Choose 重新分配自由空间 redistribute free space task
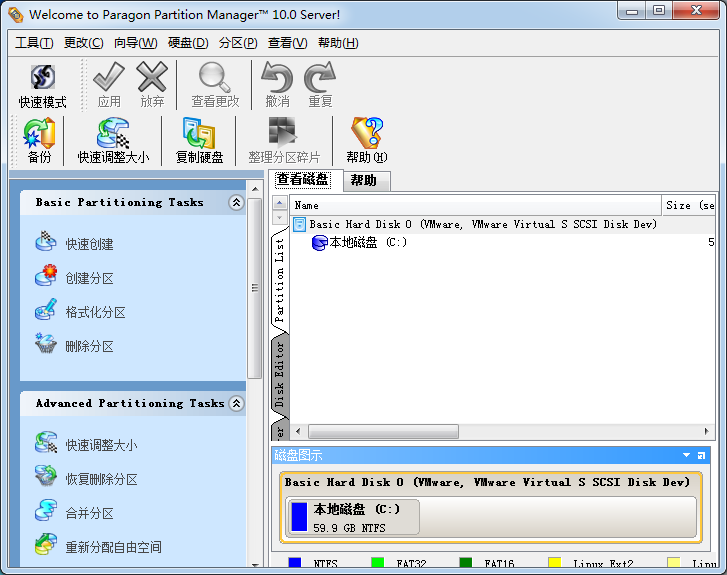Screen dimensions: 727x575 tap(98, 546)
